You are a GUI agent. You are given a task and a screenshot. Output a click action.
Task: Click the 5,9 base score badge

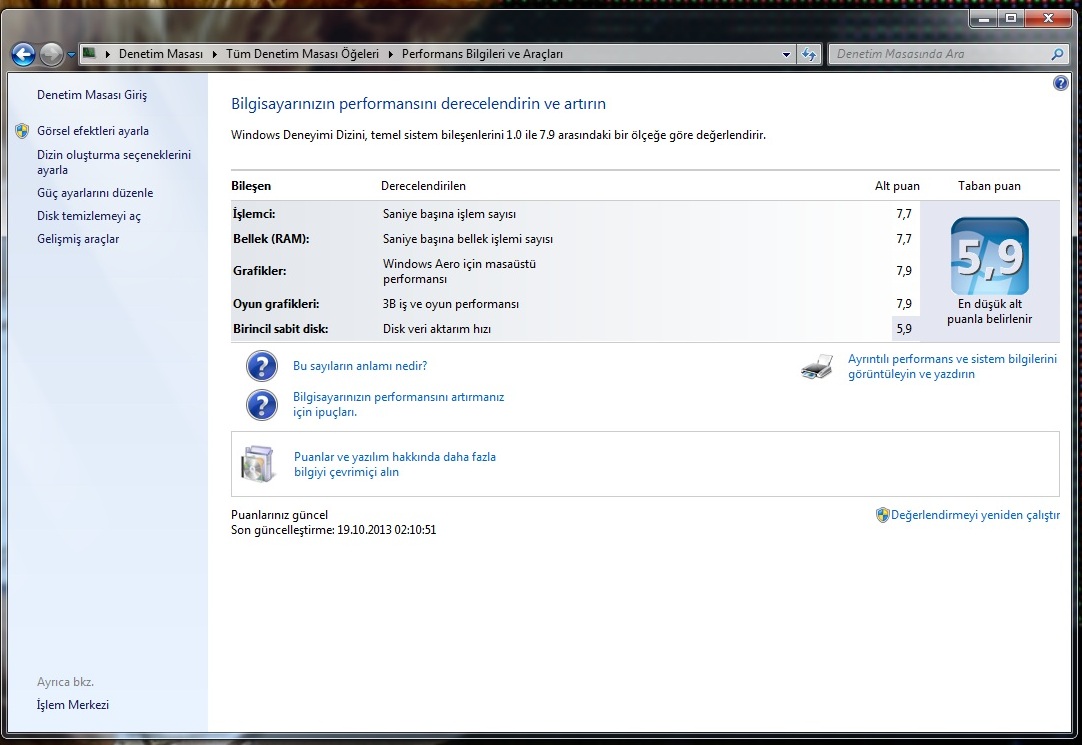[x=990, y=256]
